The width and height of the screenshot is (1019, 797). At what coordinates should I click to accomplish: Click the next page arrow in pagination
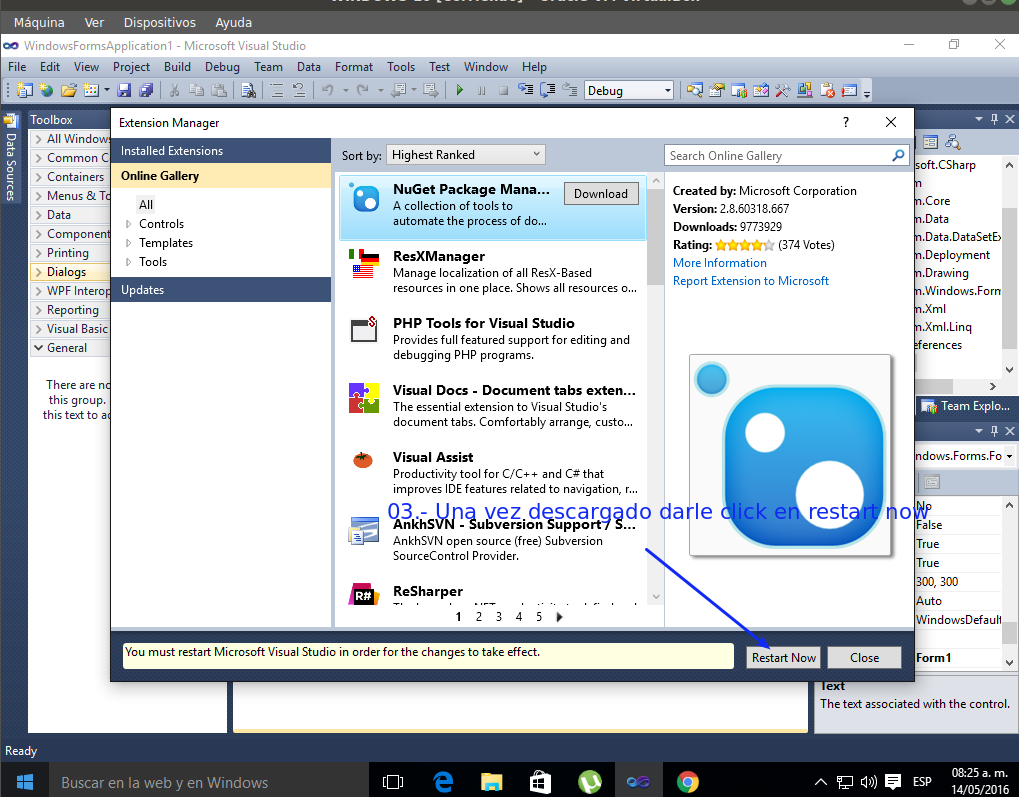(x=559, y=616)
